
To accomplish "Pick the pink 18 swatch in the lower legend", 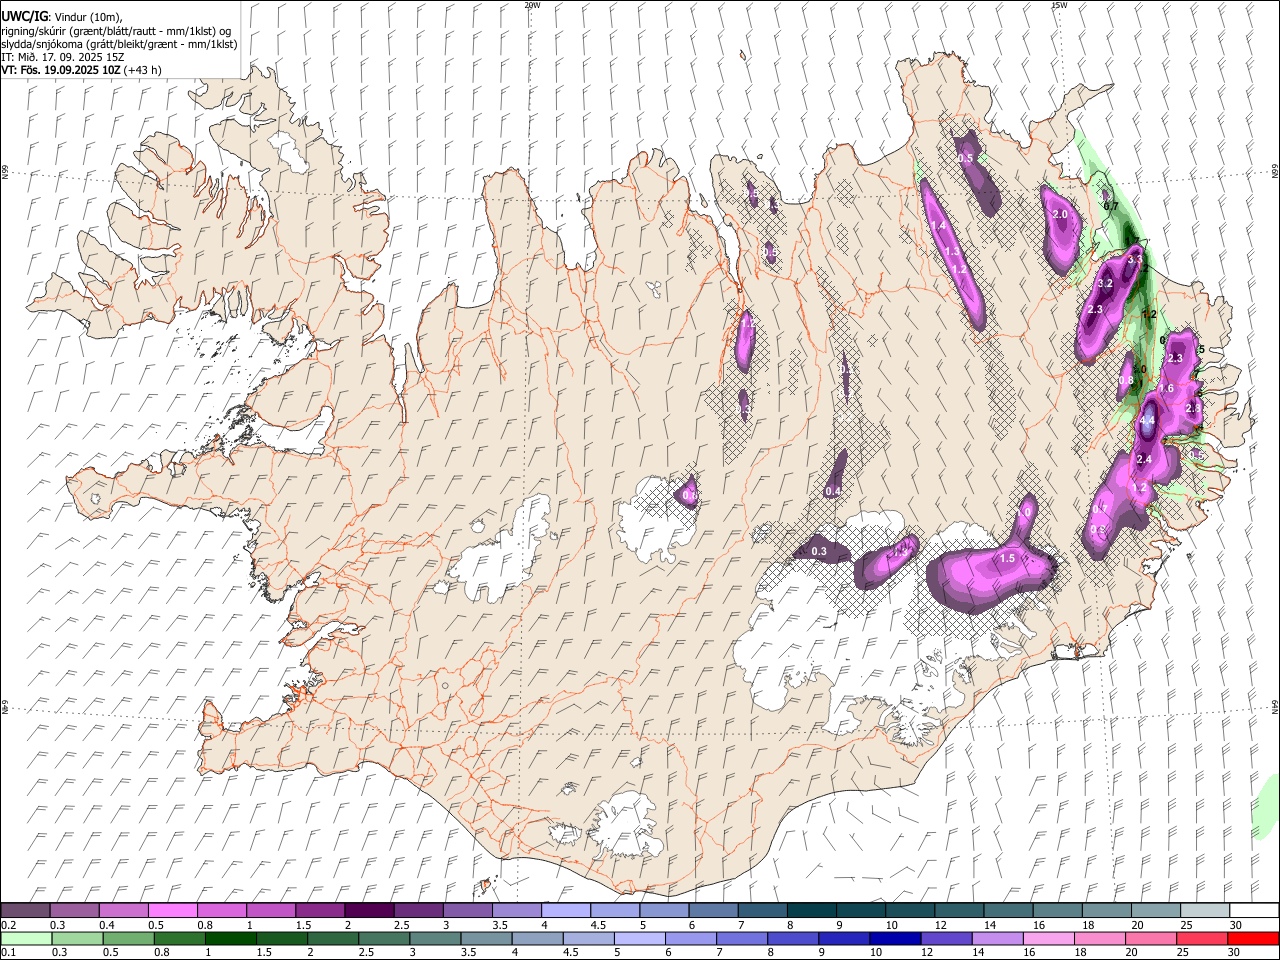I will [1098, 938].
